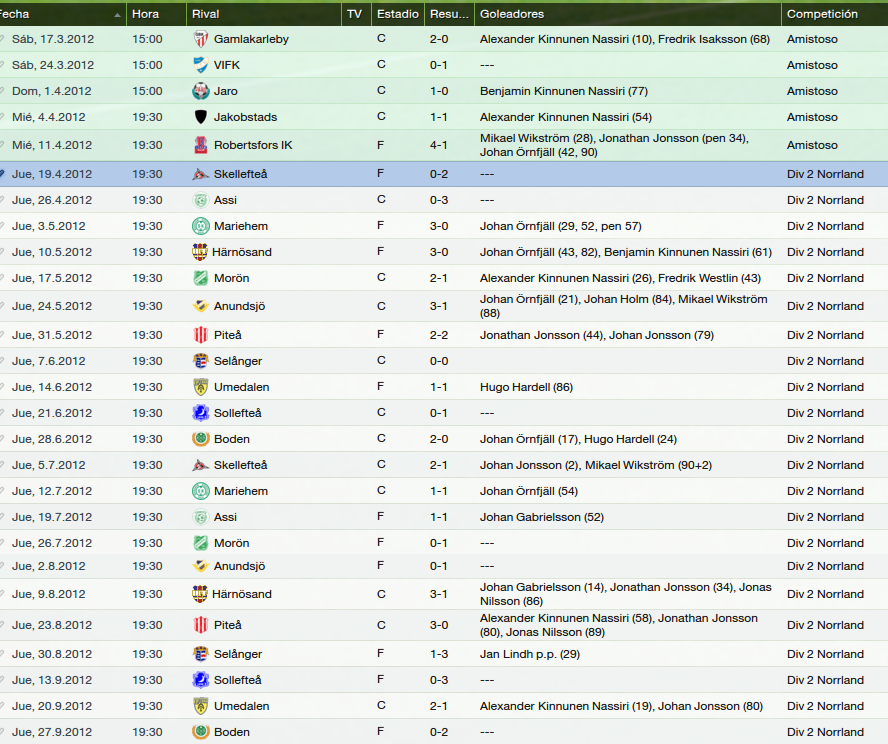Click Piteå crest in 31.5.2012 row
This screenshot has width=888, height=744.
pos(200,335)
